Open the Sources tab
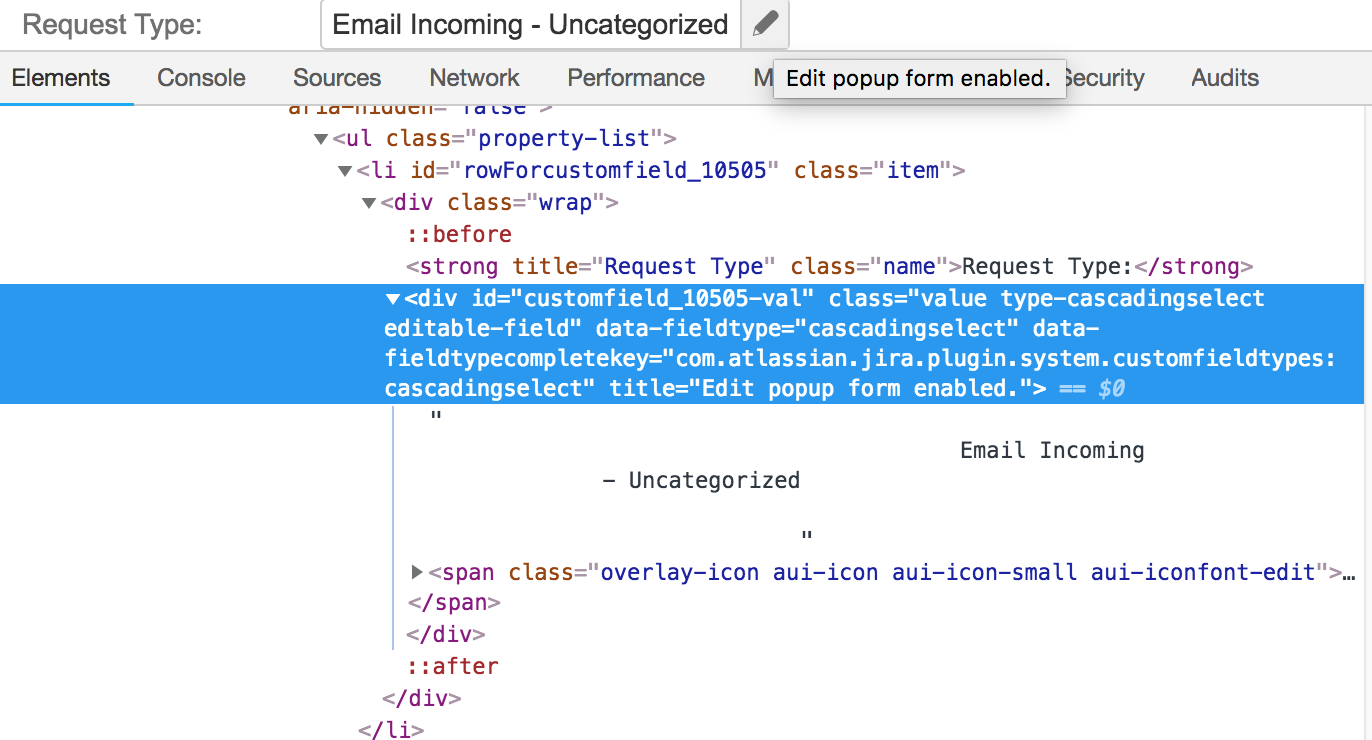 (x=336, y=77)
